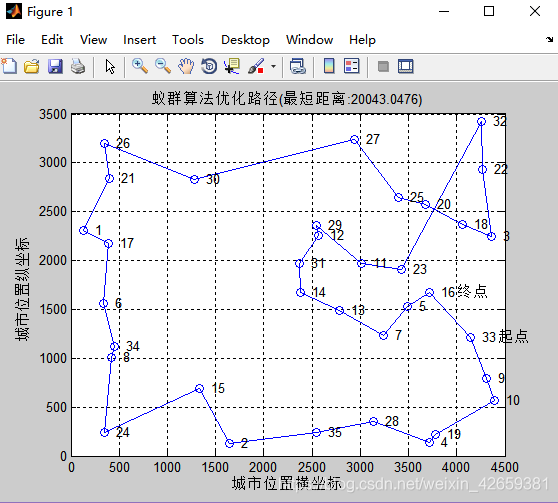The width and height of the screenshot is (558, 503).
Task: Click city node labeled 28
Action: (373, 421)
